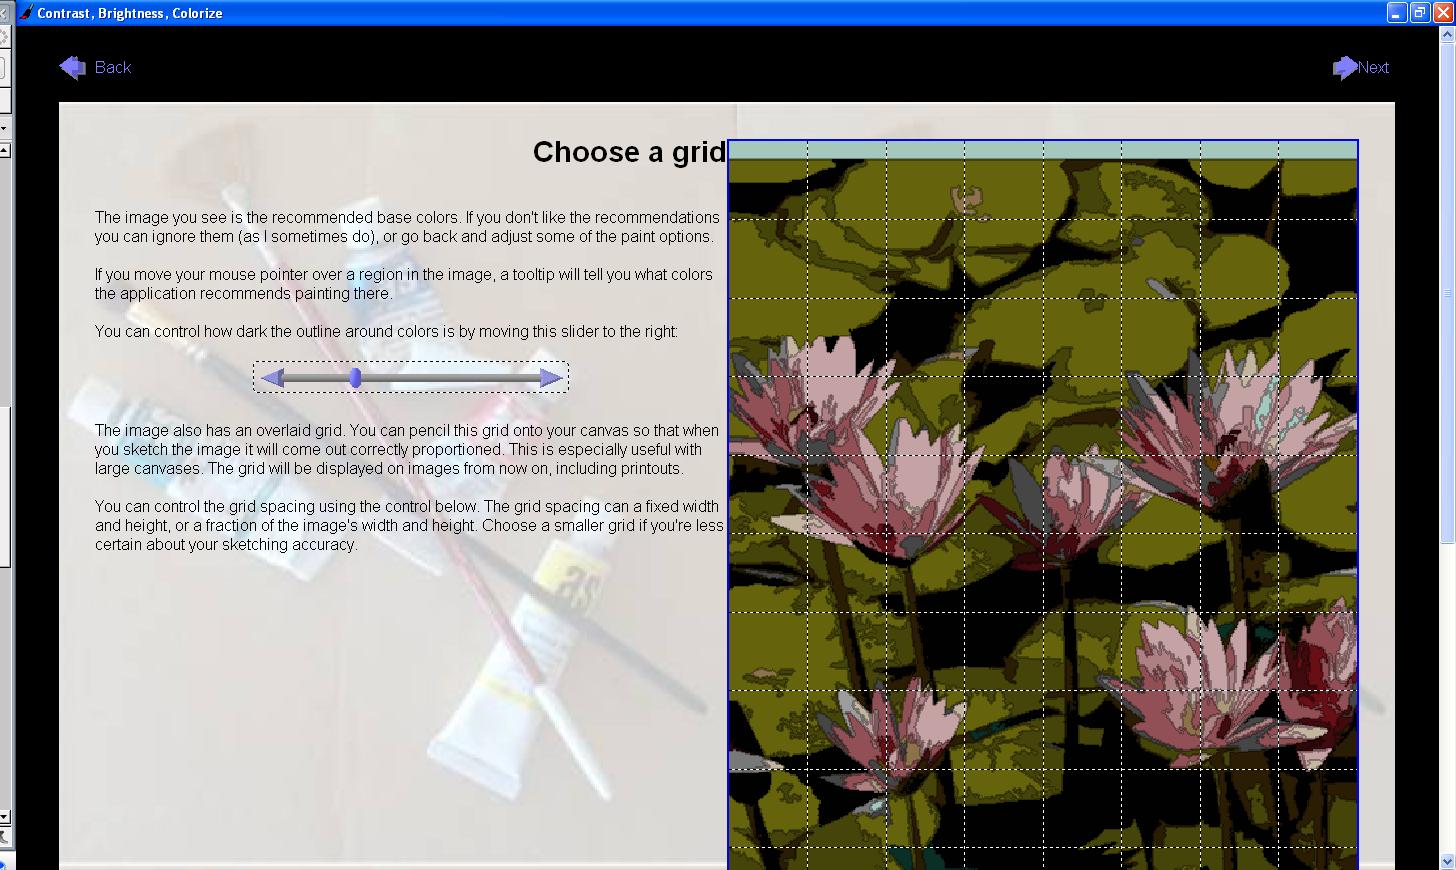Click the scroll down arrow at bottom right
Image resolution: width=1456 pixels, height=870 pixels.
1448,860
